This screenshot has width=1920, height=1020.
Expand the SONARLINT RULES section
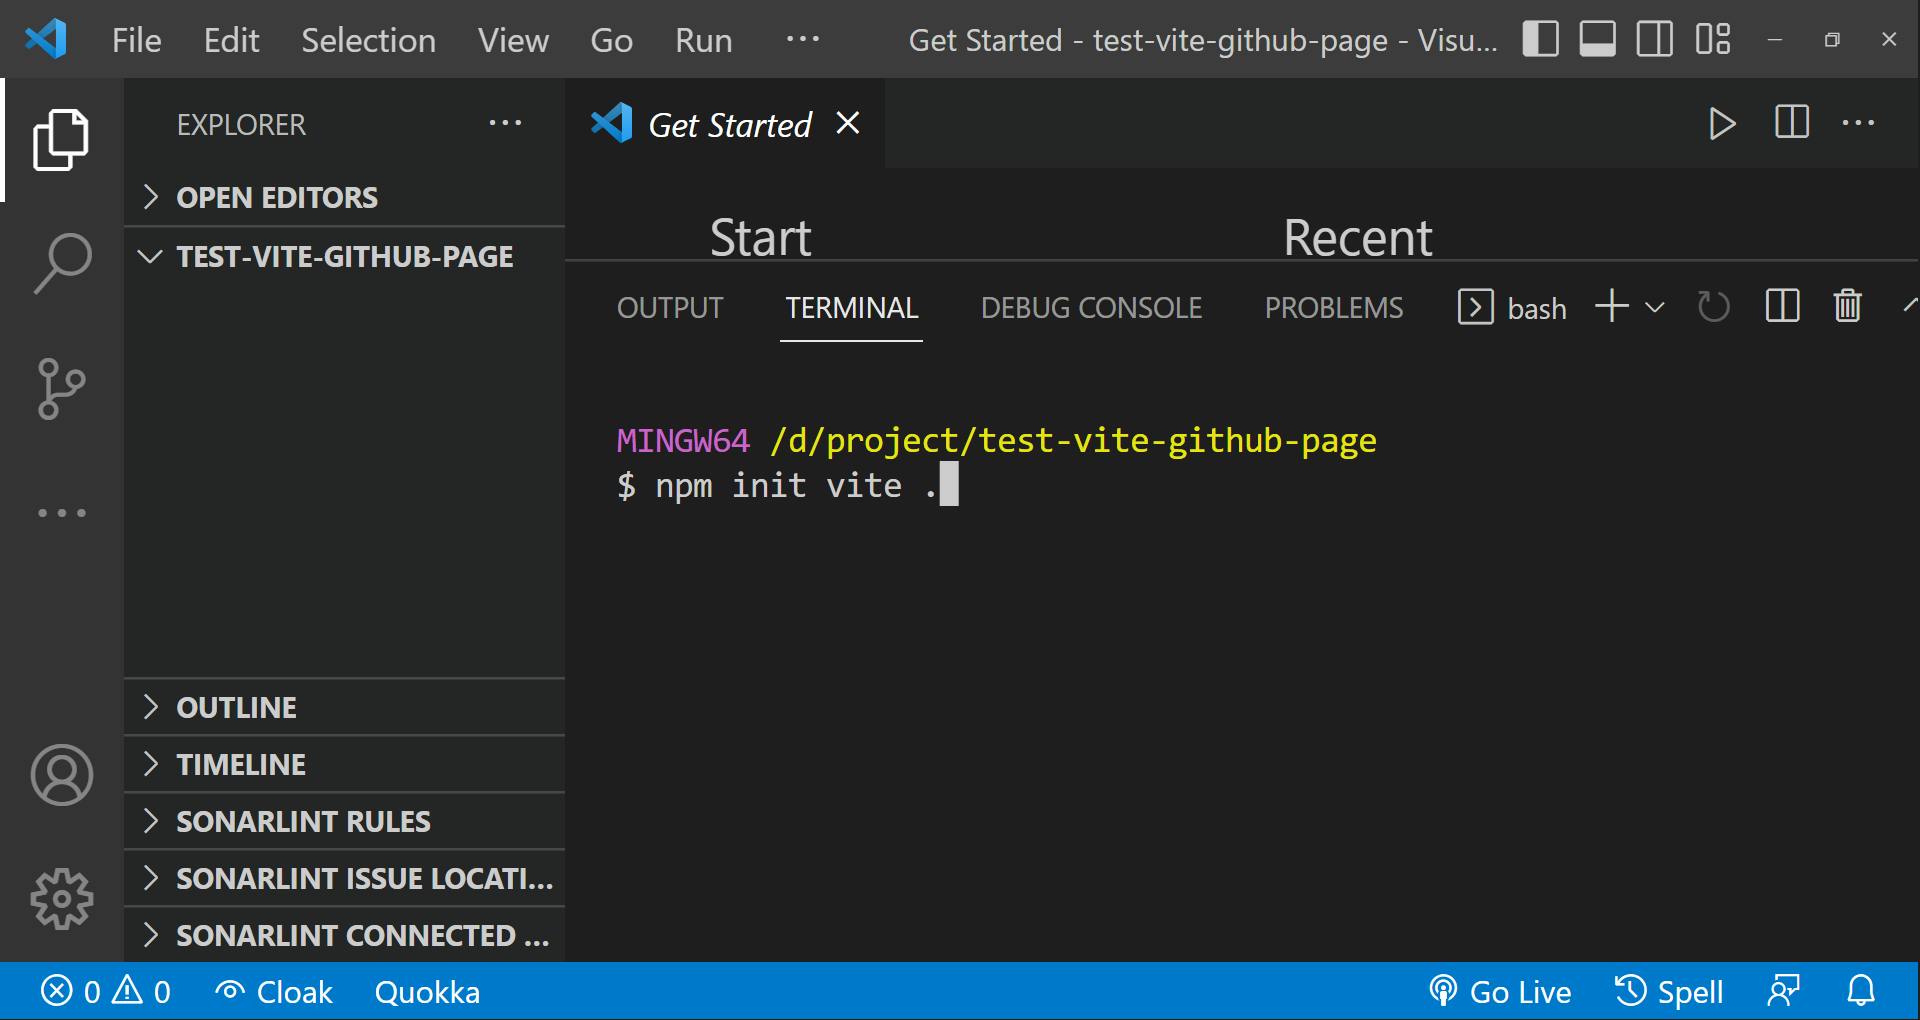click(x=345, y=821)
